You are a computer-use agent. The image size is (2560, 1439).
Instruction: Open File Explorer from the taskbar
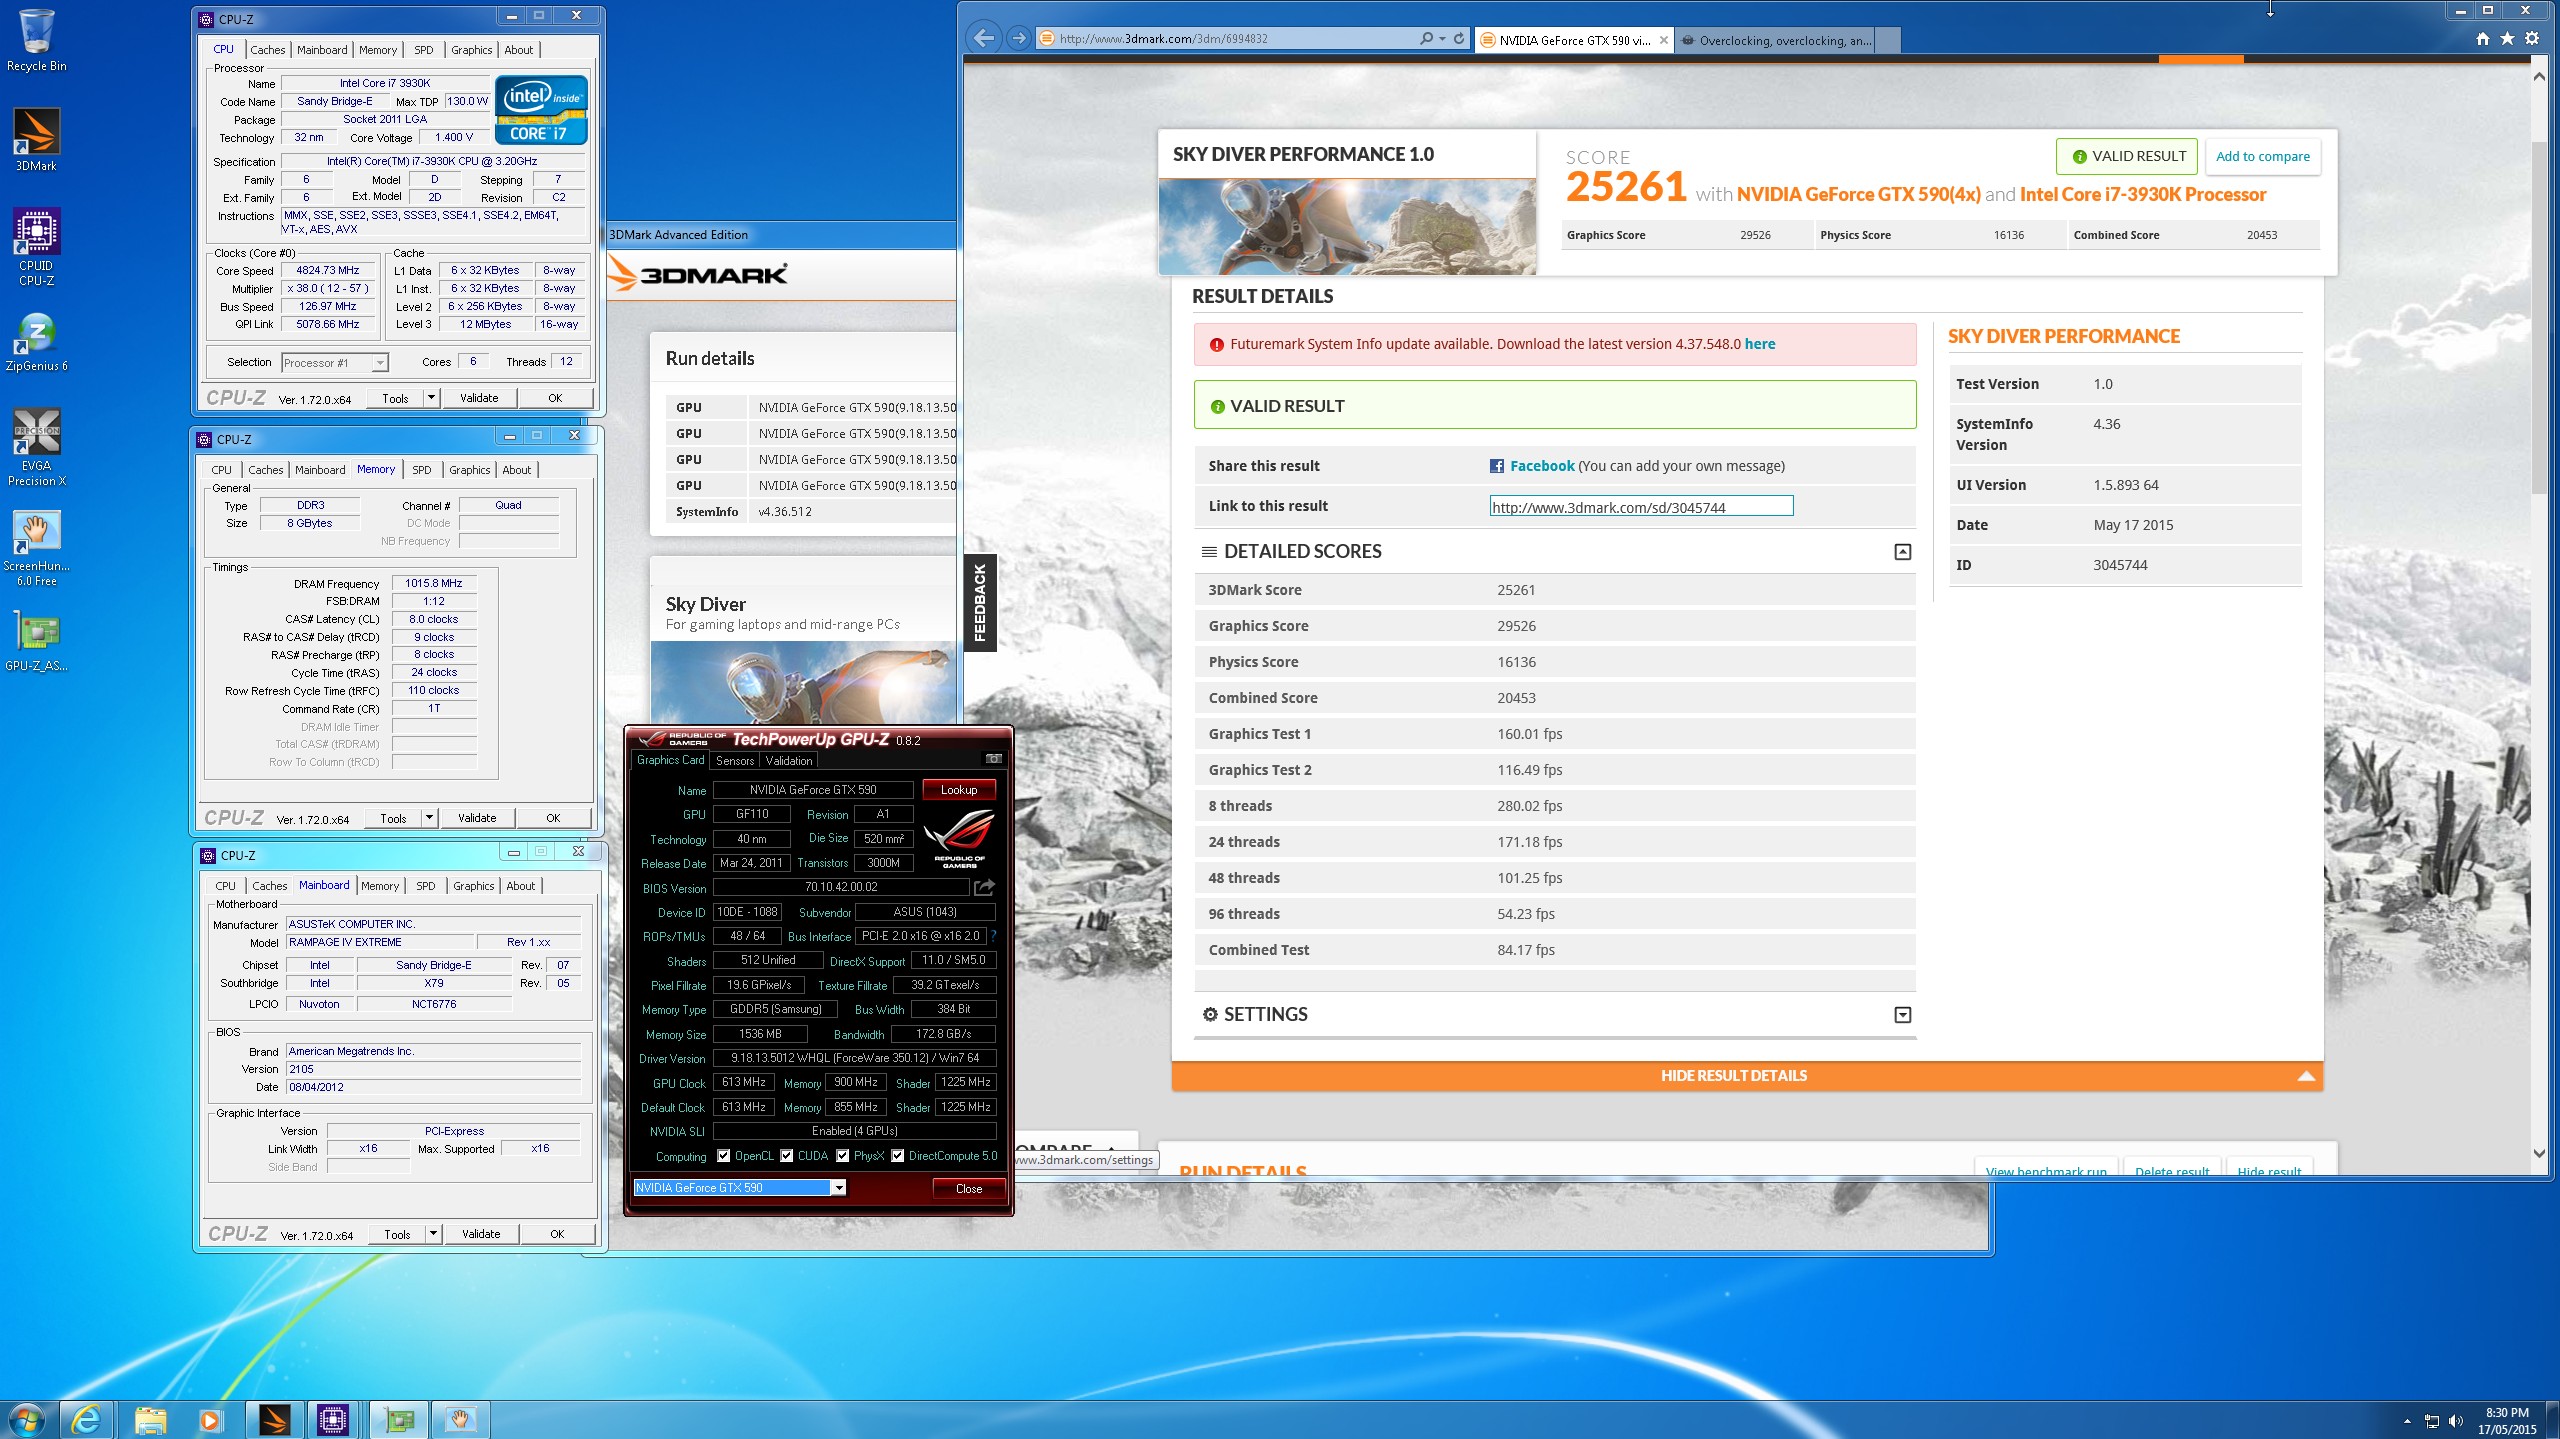(x=150, y=1420)
